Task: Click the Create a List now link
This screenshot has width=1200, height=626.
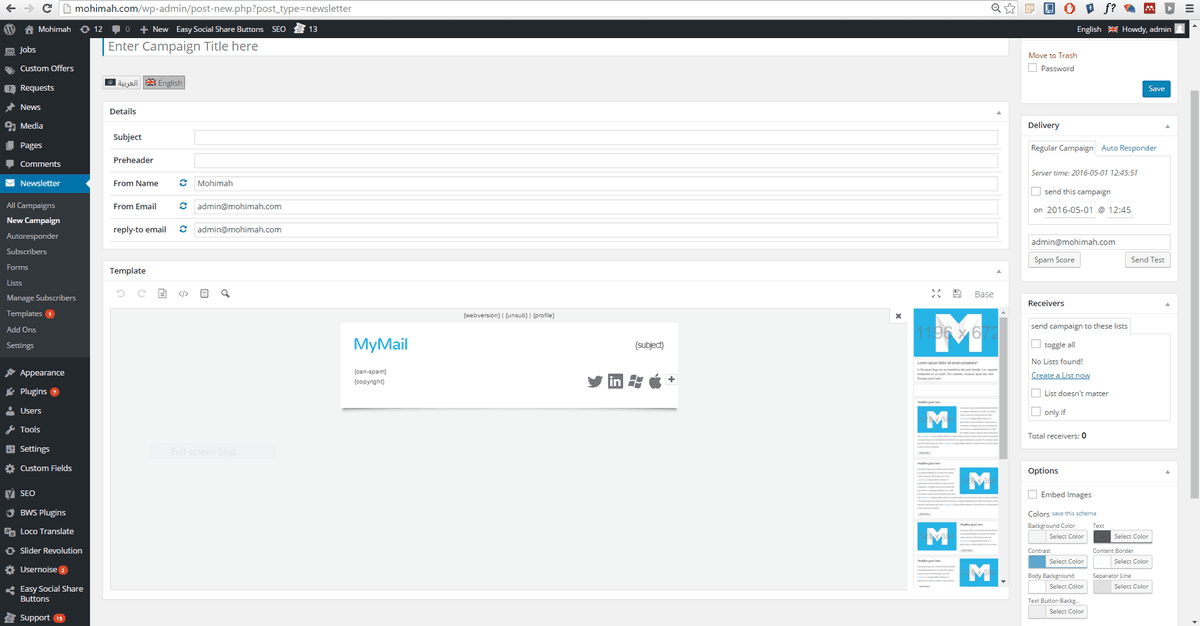Action: (1060, 375)
